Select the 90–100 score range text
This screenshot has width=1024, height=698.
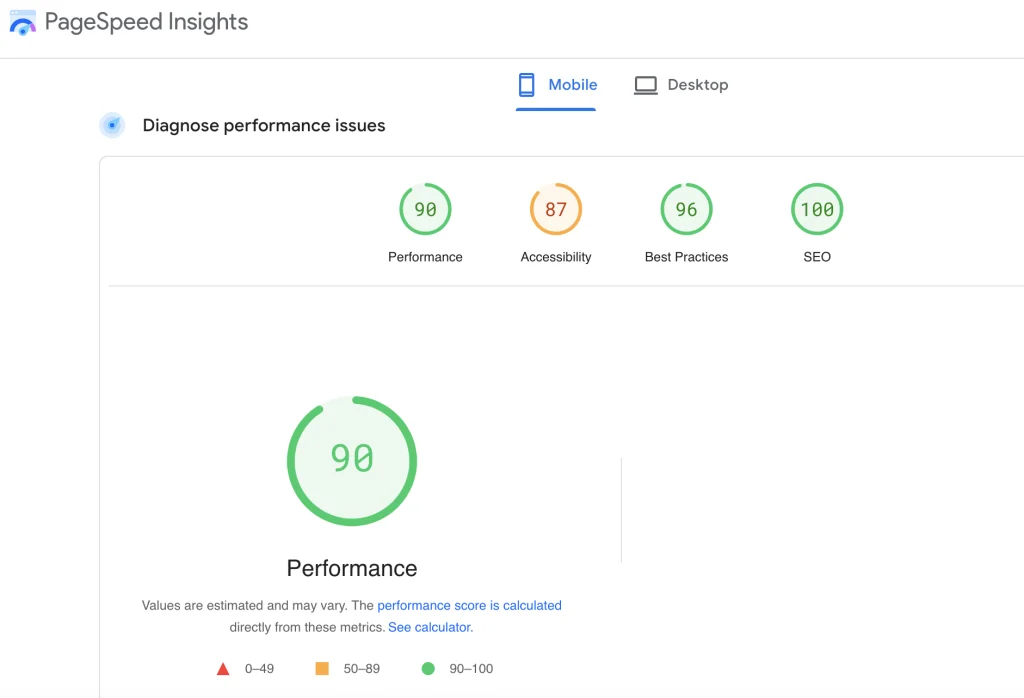[x=471, y=669]
